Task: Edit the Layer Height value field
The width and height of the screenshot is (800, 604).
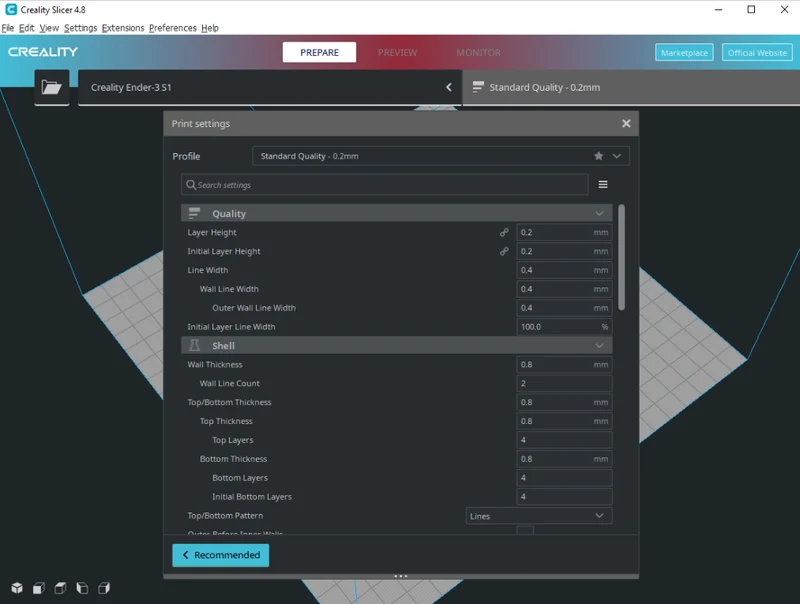Action: [564, 233]
